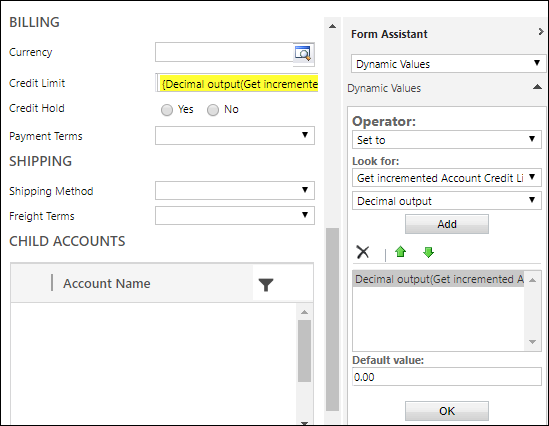Open the Shipping Method dropdown
The height and width of the screenshot is (426, 549).
235,190
